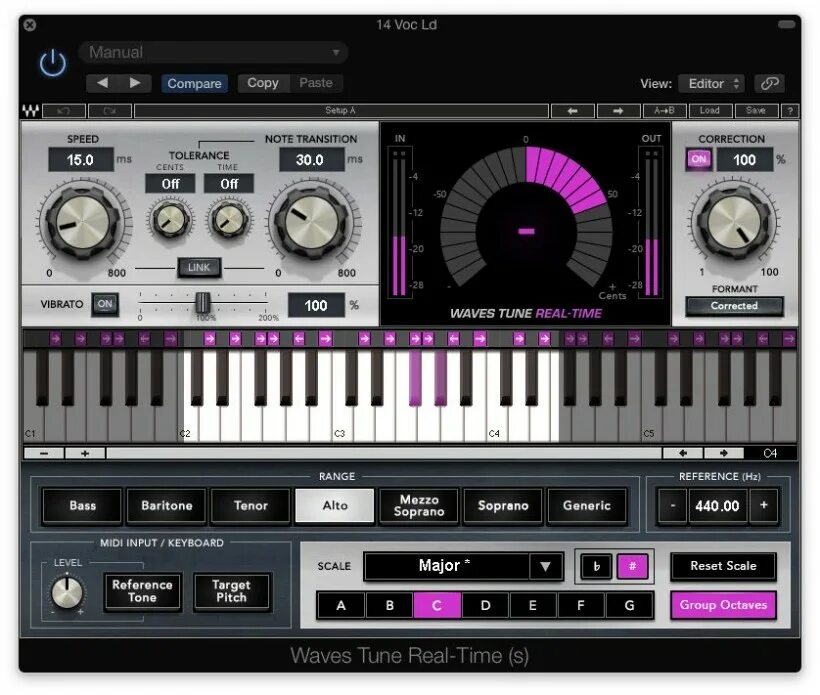Enable Target Pitch keyboard mode

(231, 591)
